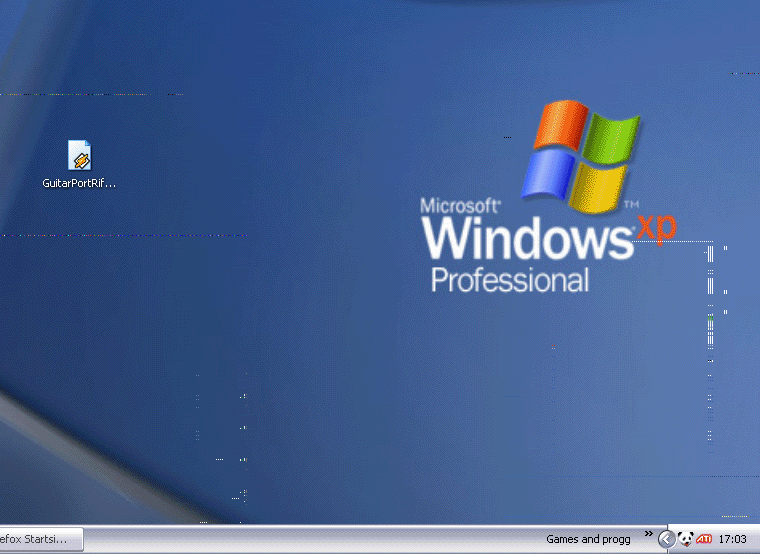Select the GuitarPortRif... desktop file icon
Viewport: 760px width, 554px height.
pyautogui.click(x=79, y=155)
